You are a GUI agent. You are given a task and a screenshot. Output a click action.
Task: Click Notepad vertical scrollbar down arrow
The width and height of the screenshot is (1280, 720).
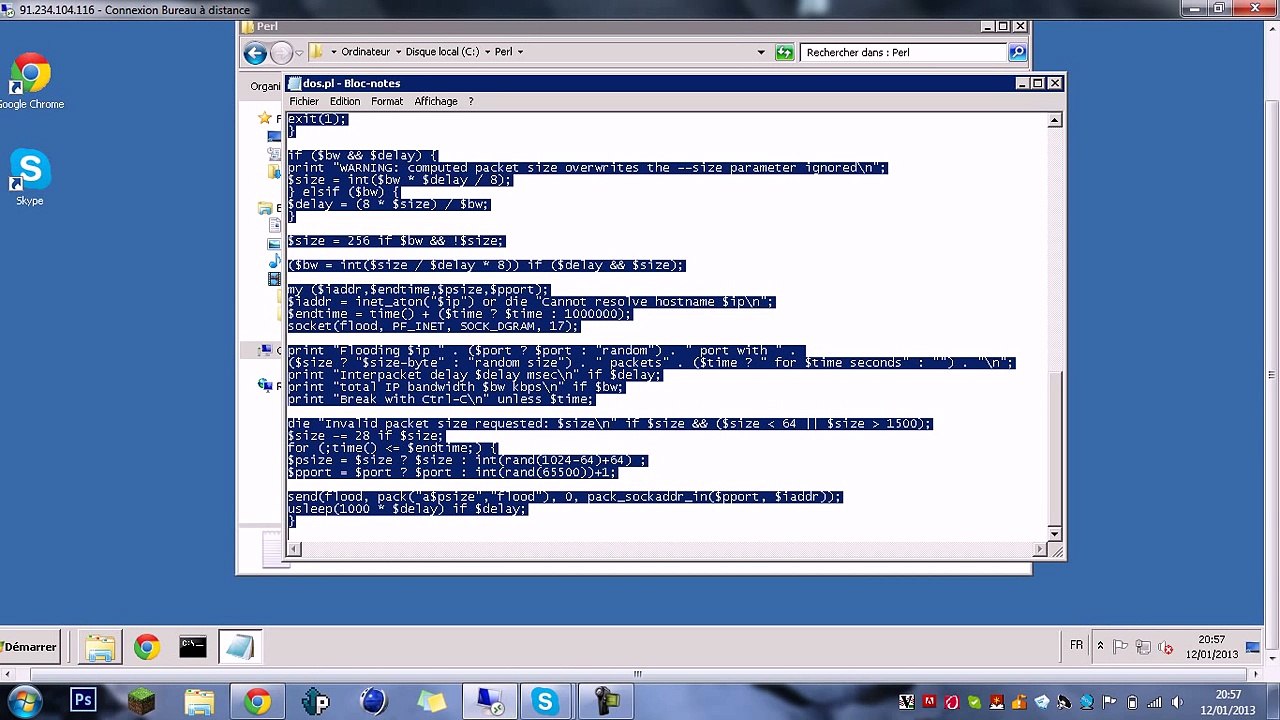click(1054, 533)
